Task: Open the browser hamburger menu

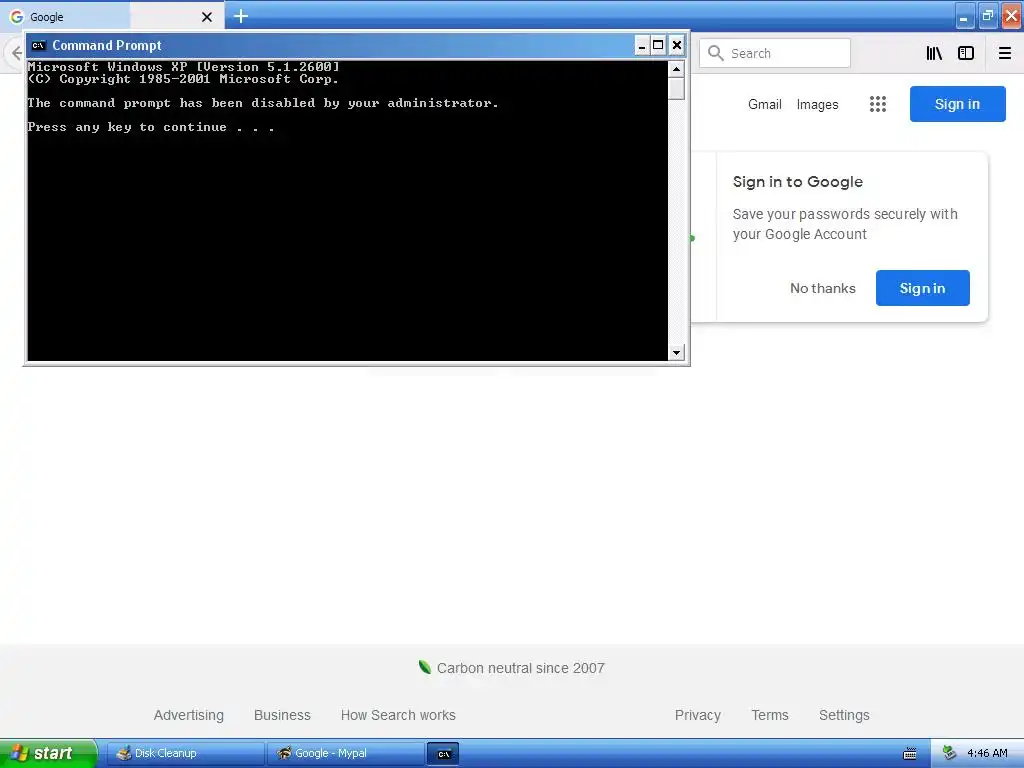Action: click(x=1005, y=53)
